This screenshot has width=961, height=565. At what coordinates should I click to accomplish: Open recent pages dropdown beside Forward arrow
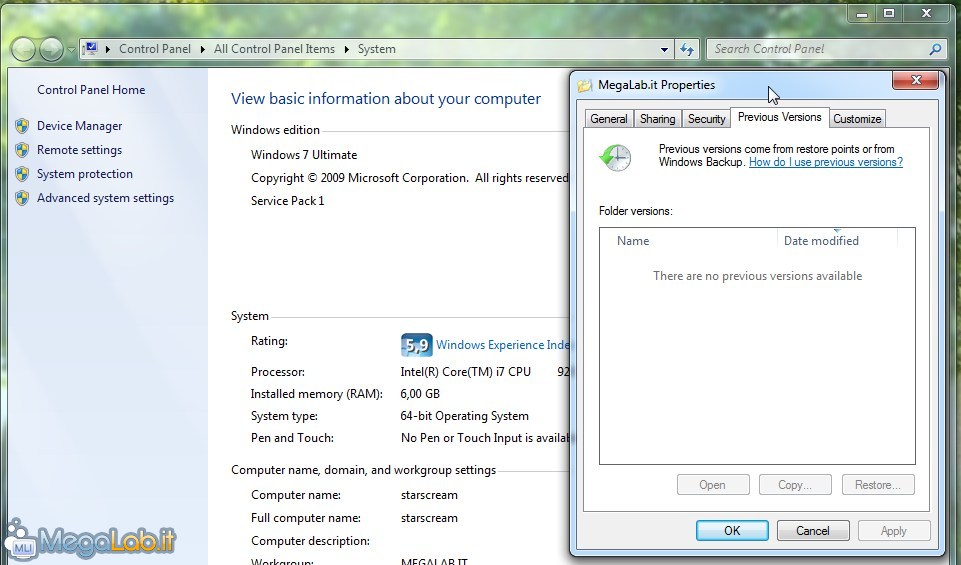click(x=70, y=50)
